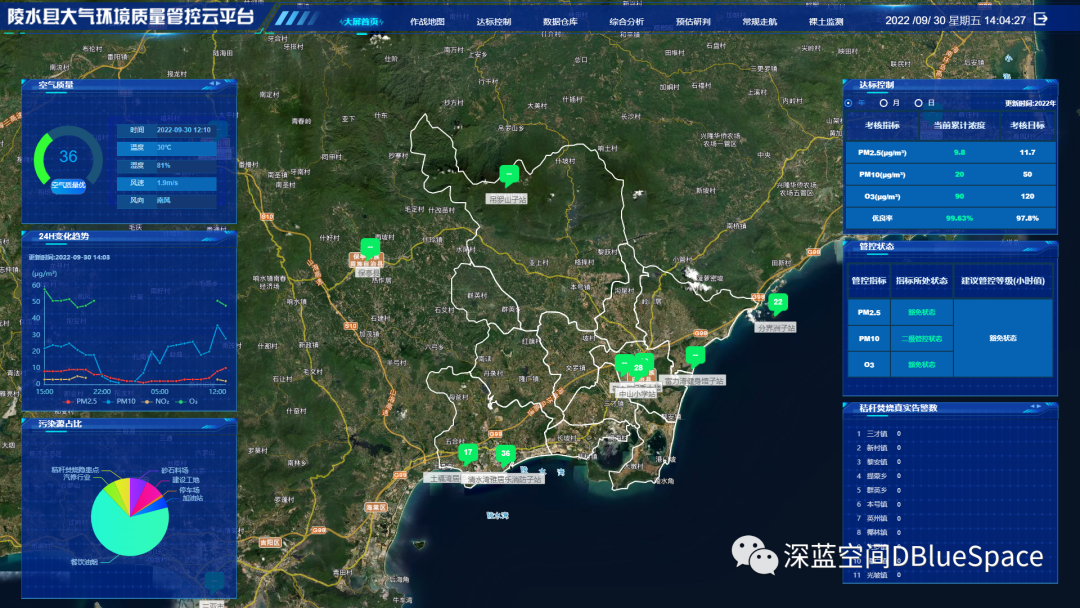Click the PM2.5 concentration value 9.8

click(959, 152)
